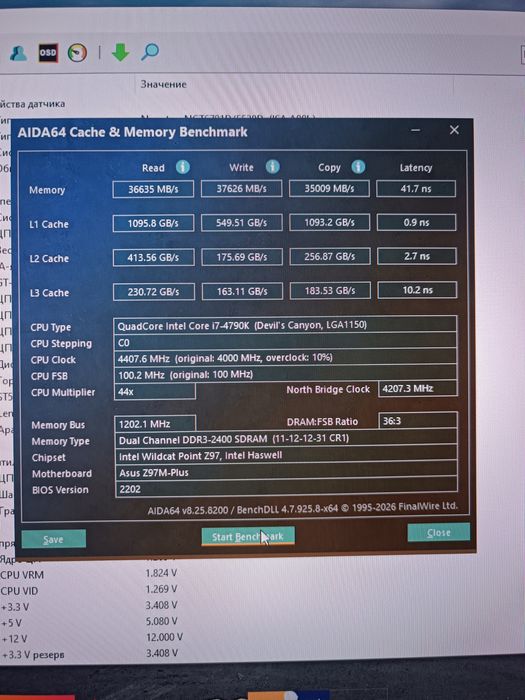
Task: Click the Write info icon
Action: click(x=272, y=167)
